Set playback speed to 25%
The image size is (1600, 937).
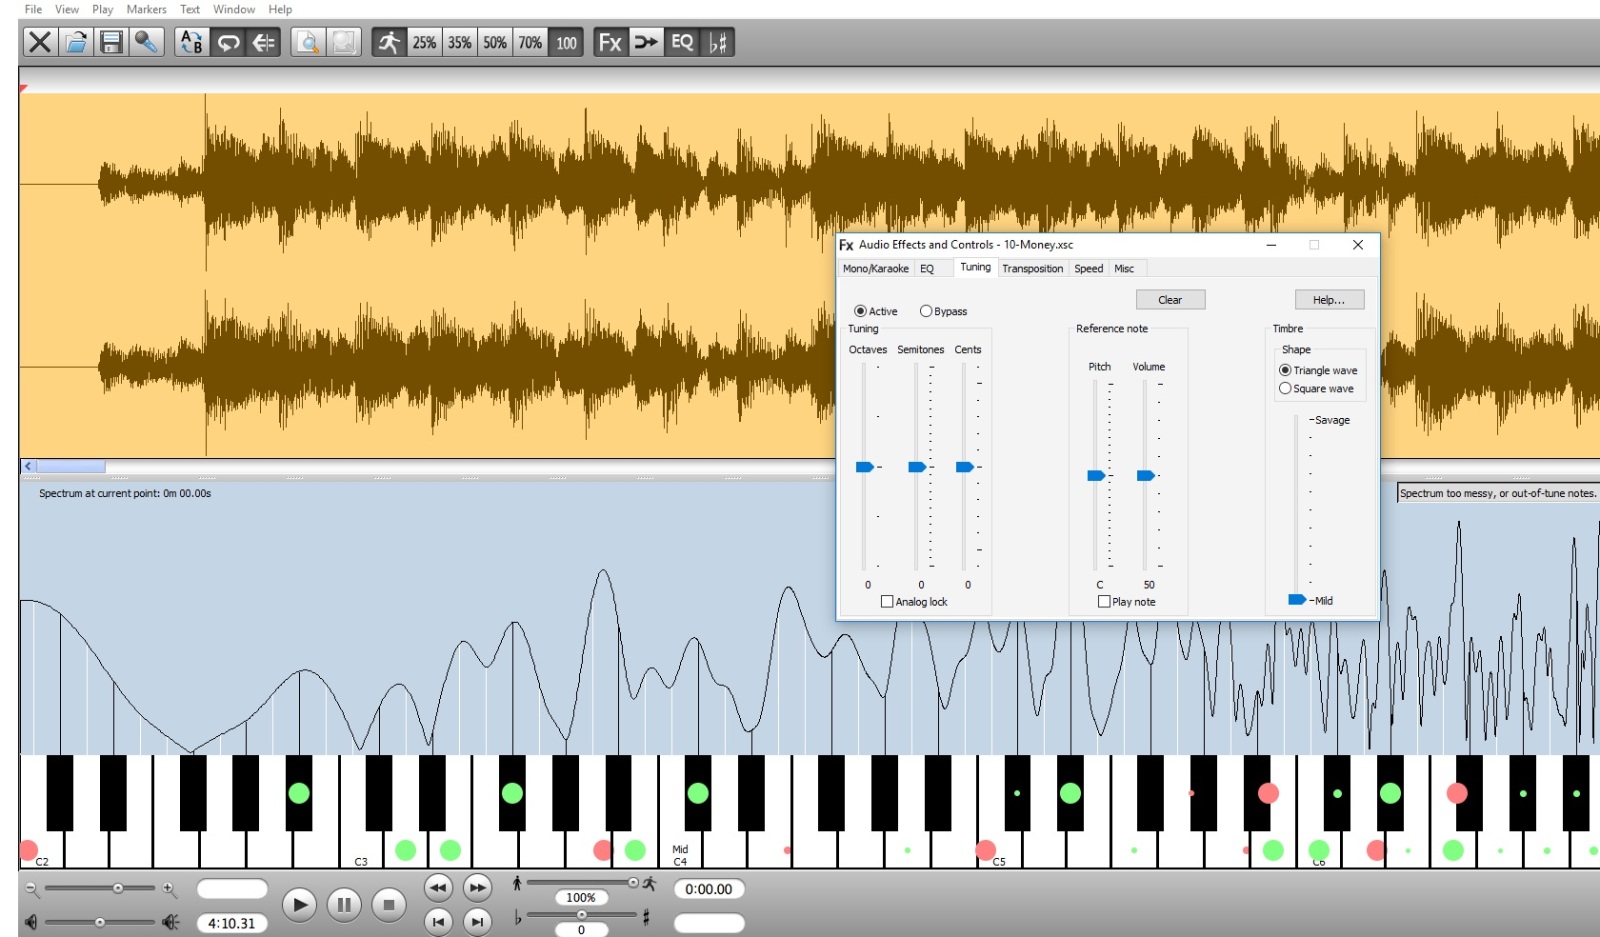(x=424, y=42)
